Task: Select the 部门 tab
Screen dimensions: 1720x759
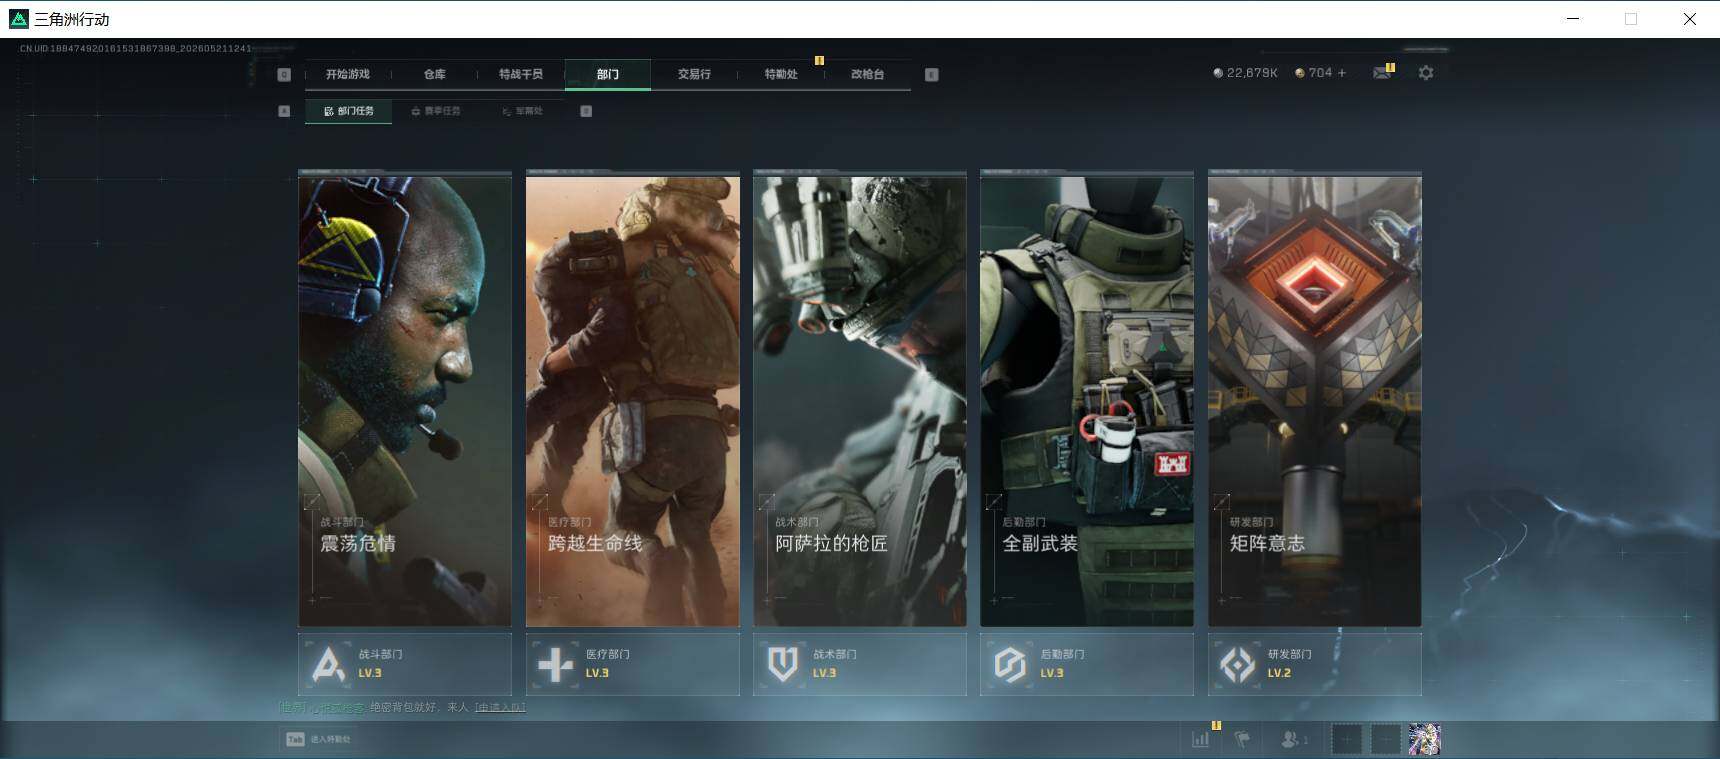Action: (x=608, y=74)
